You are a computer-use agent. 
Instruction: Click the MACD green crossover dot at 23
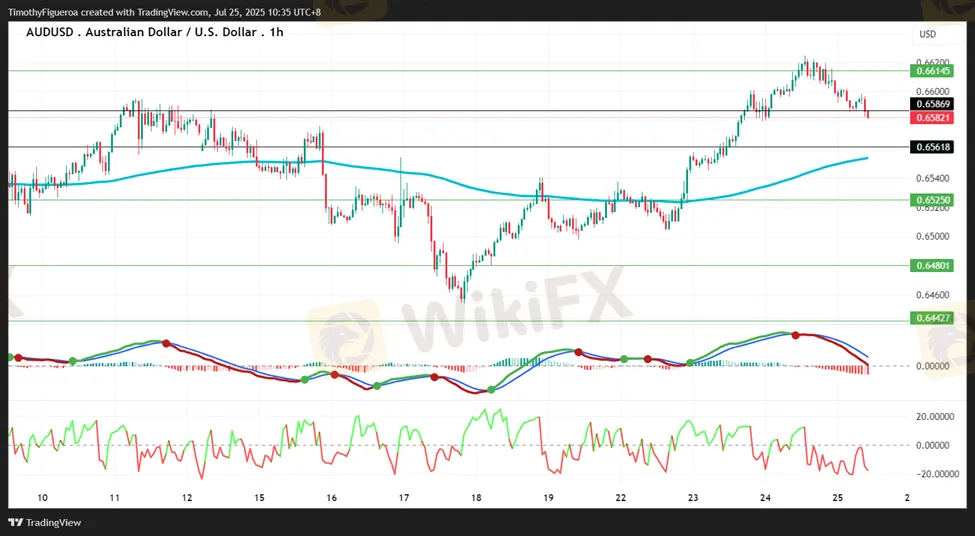tap(690, 363)
